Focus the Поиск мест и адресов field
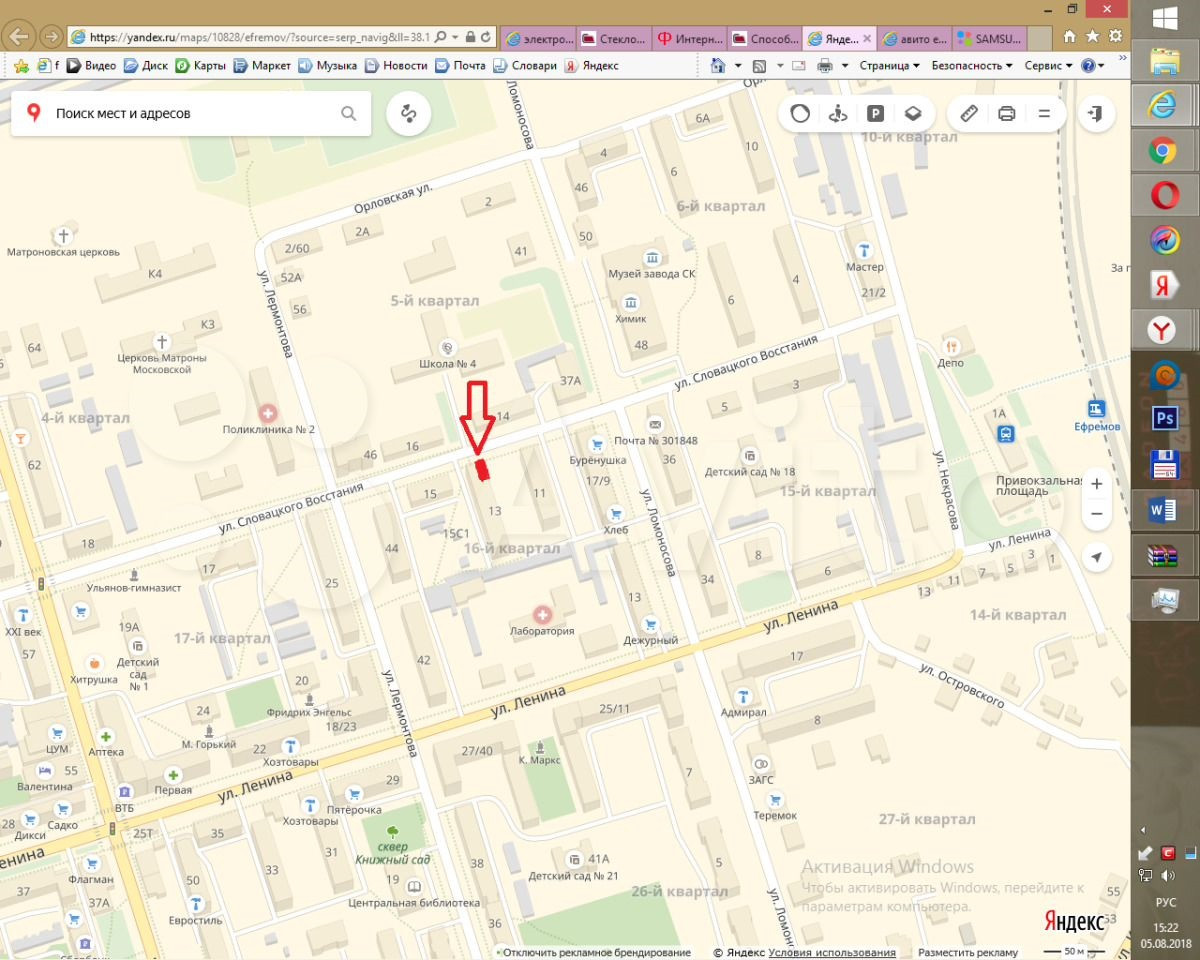Screen dimensions: 1200x960 click(x=190, y=114)
